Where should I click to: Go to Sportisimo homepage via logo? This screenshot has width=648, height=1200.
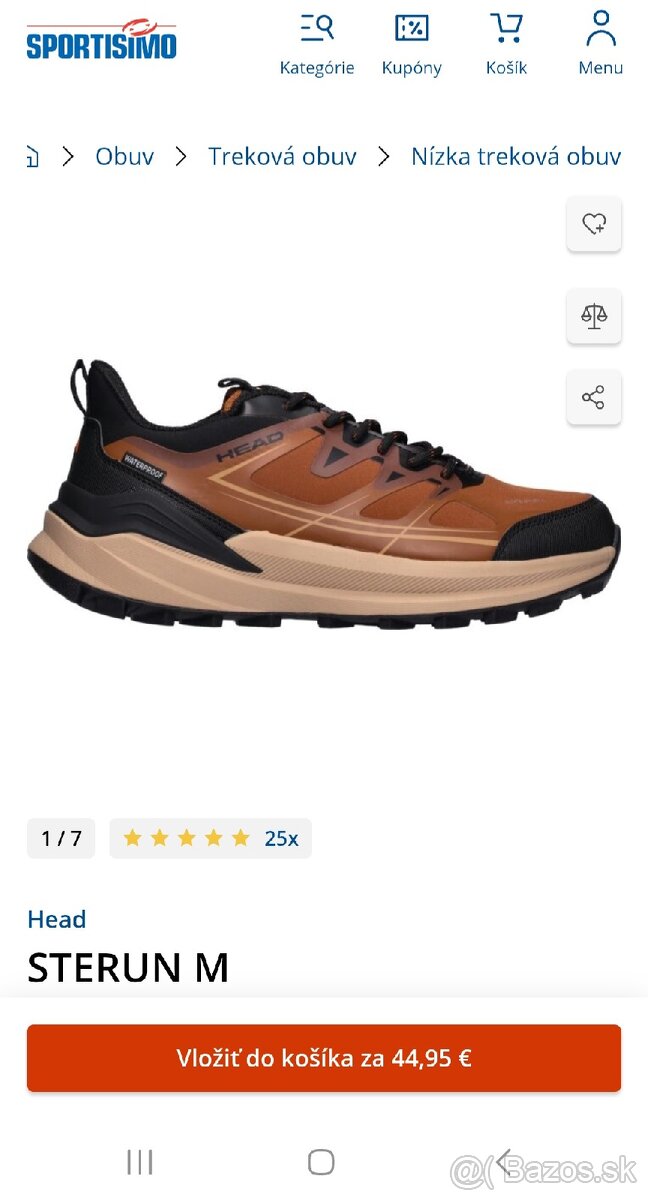coord(101,40)
